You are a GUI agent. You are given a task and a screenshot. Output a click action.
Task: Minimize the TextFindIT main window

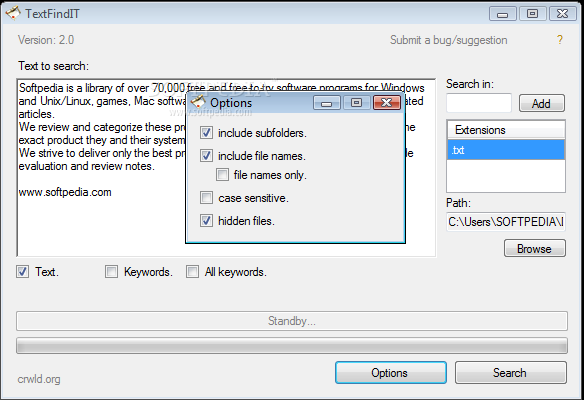click(x=502, y=14)
